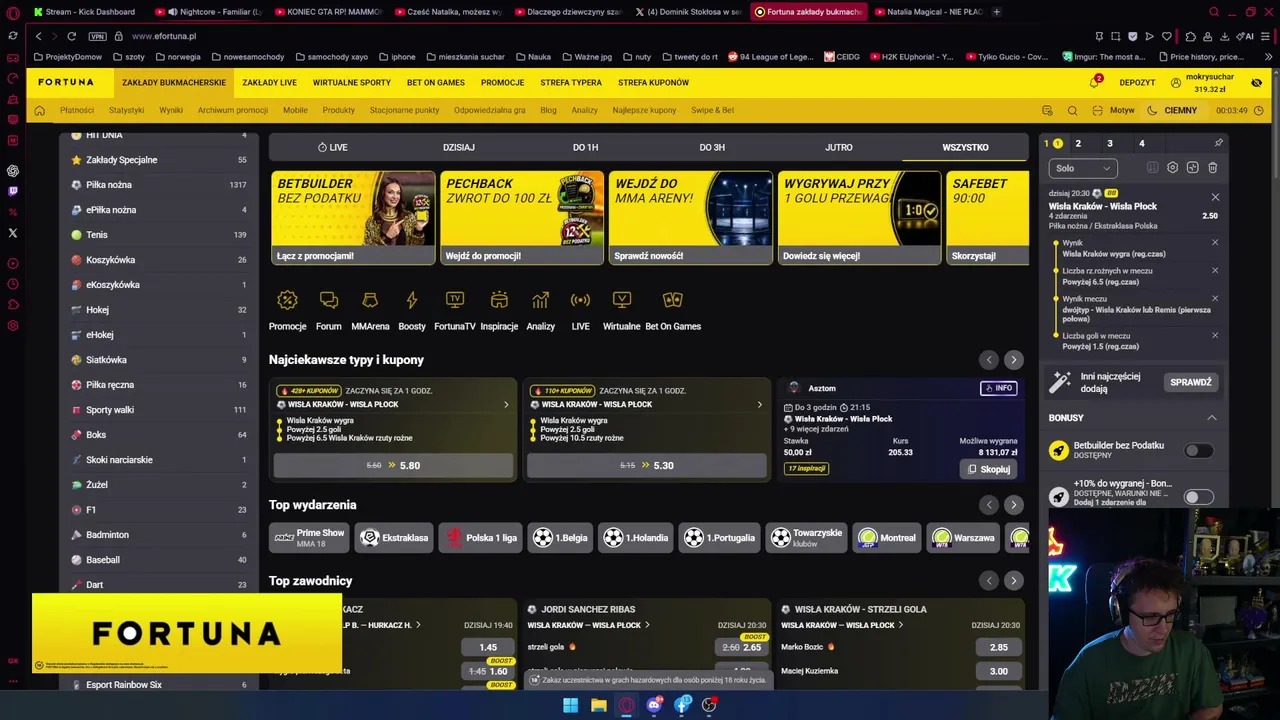
Task: Open the Inspiracje icon
Action: coord(499,300)
